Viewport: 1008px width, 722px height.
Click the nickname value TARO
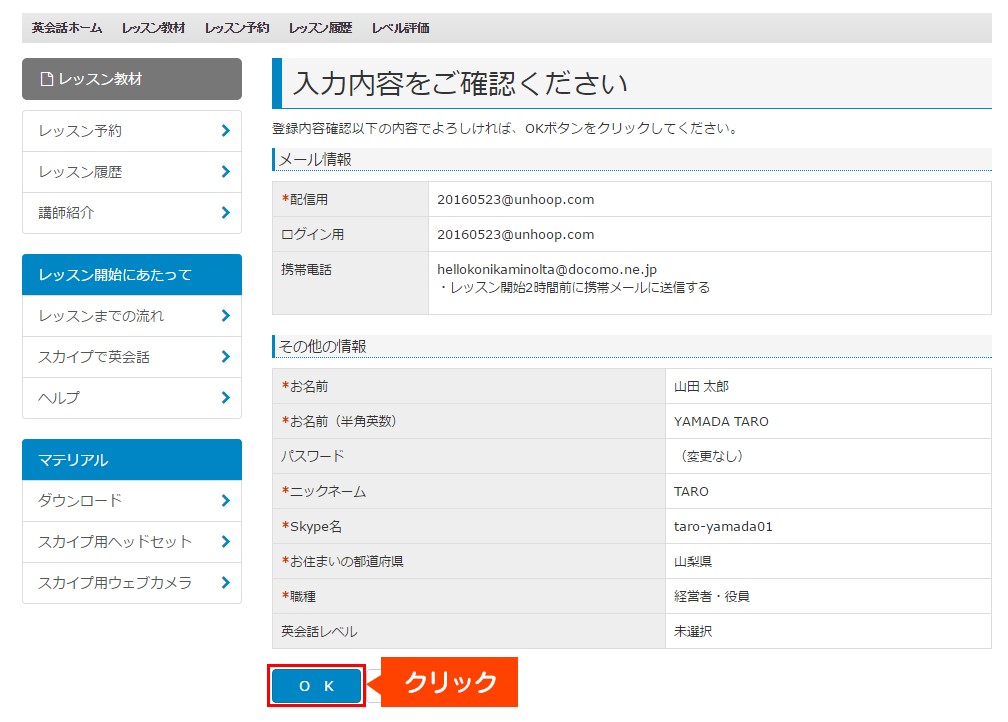(691, 492)
